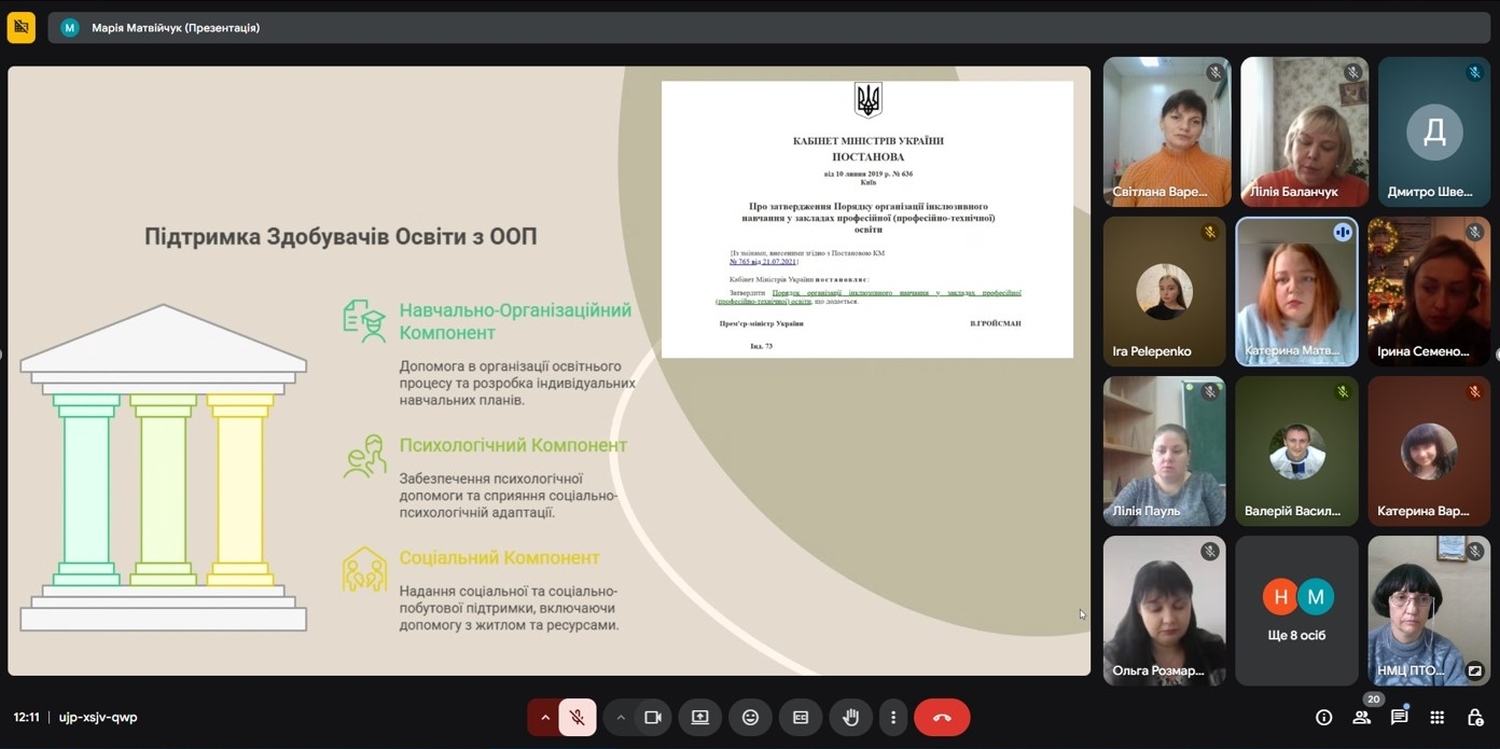Open the 'Ще 8 осіб' participants tile
This screenshot has width=1500, height=749.
click(1297, 610)
